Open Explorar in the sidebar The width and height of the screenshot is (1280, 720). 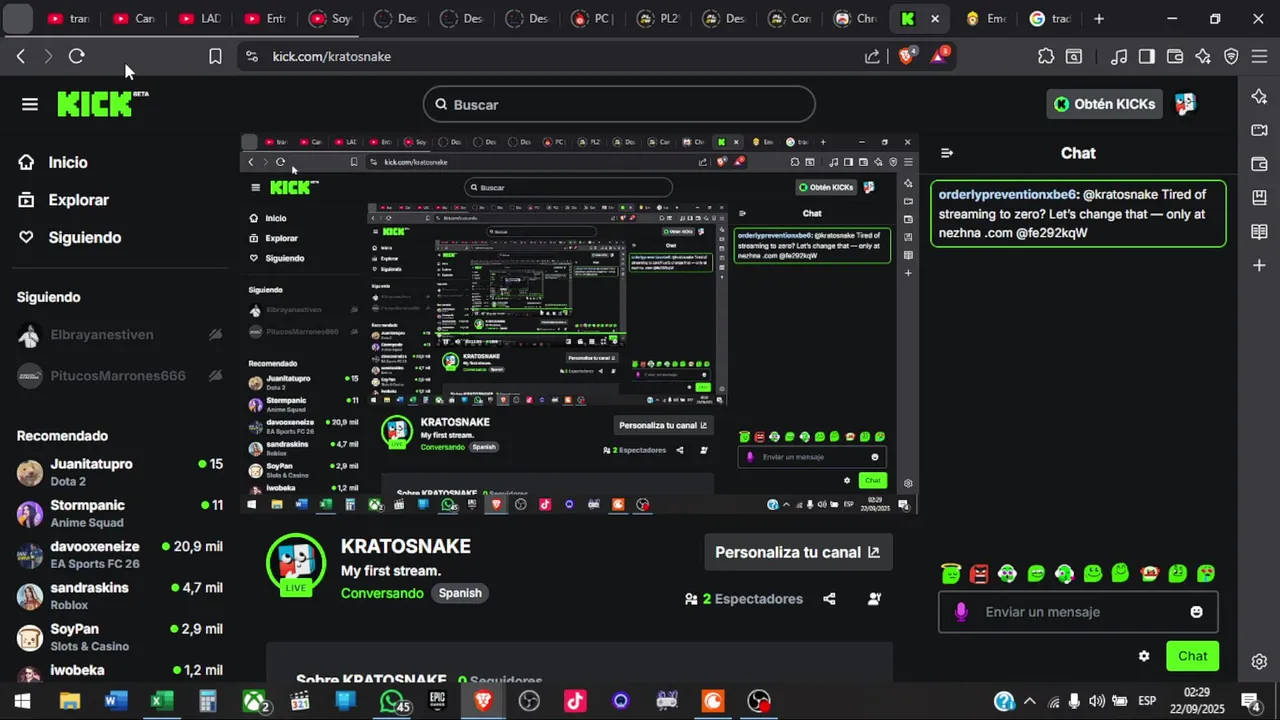(x=64, y=200)
